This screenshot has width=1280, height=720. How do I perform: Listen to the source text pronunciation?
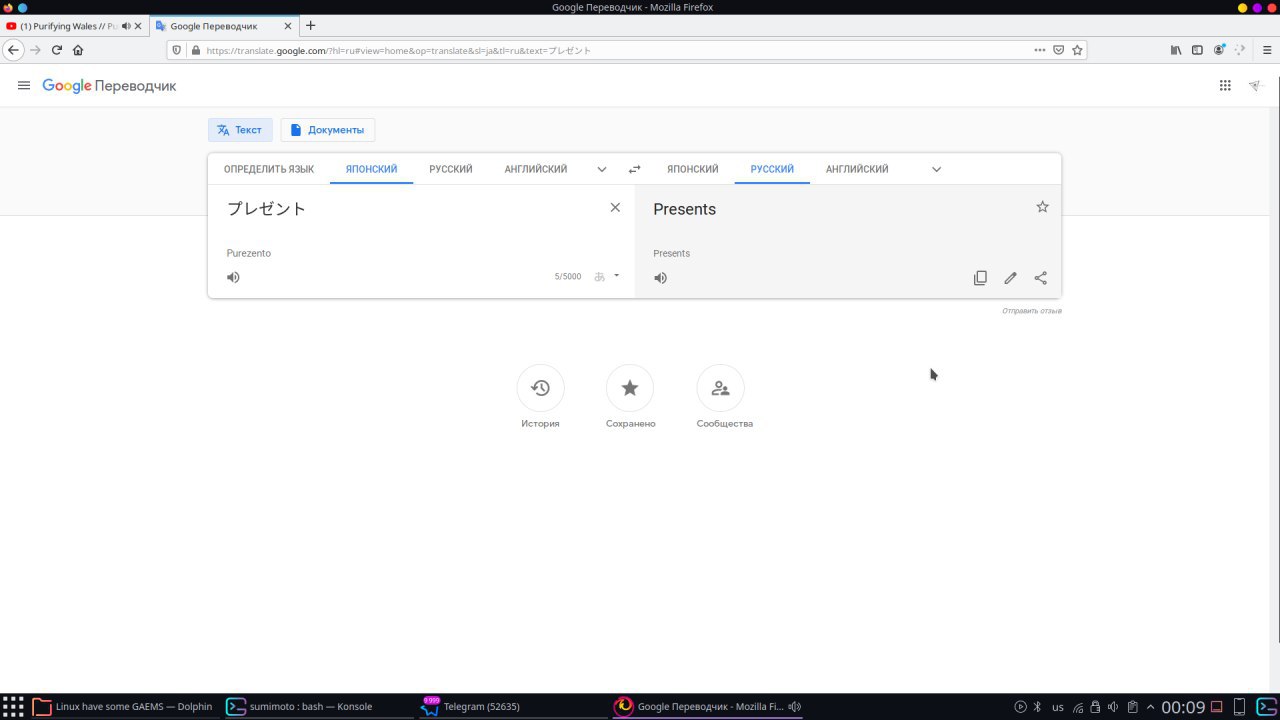pos(233,277)
